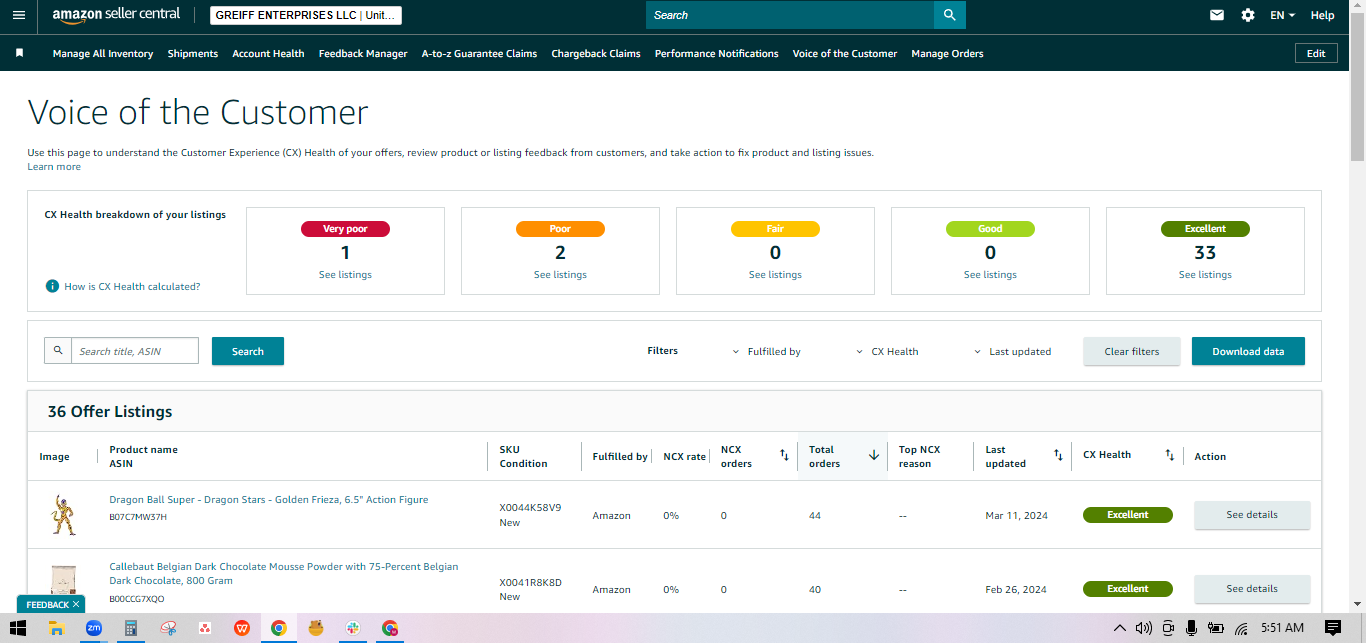Expand the CX Health filter dropdown
Image resolution: width=1366 pixels, height=643 pixels.
coord(887,351)
